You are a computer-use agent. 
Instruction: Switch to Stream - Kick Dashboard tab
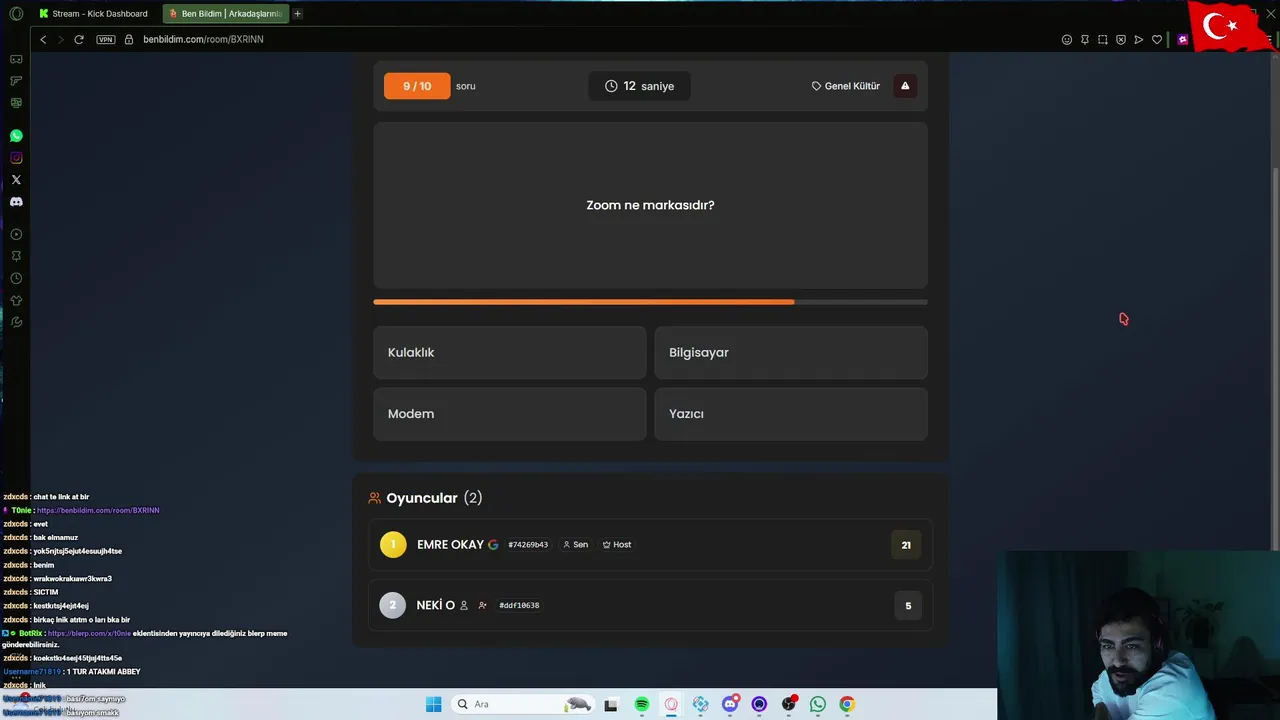point(94,13)
